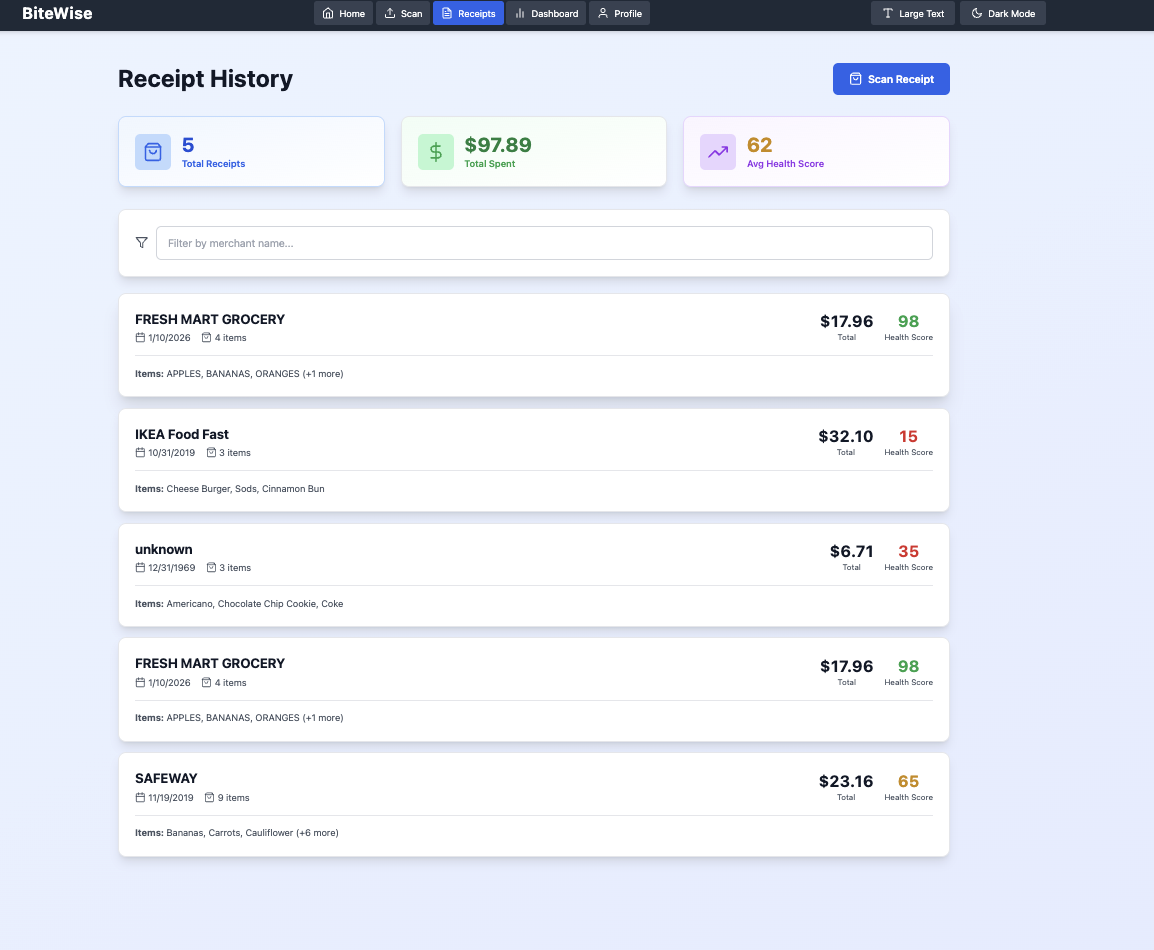Click the $97.89 Total Spent value
Viewport: 1154px width, 950px height.
[x=498, y=145]
